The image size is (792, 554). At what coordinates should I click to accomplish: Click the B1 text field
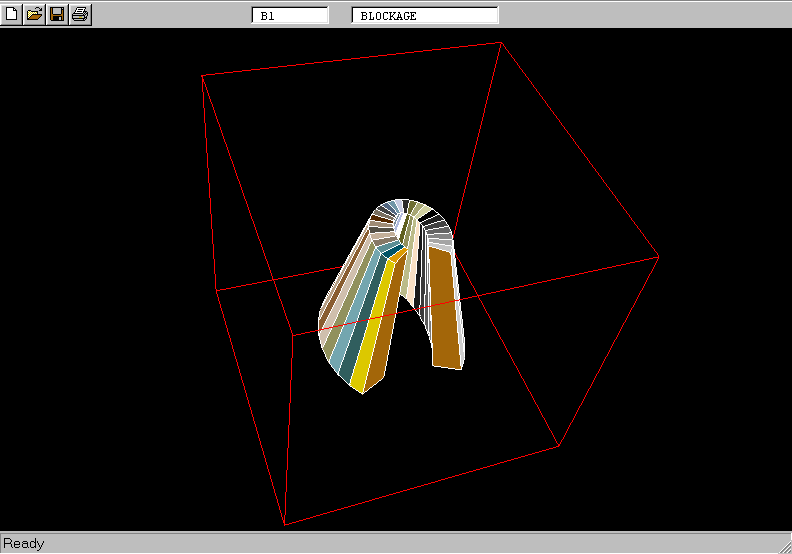point(290,15)
